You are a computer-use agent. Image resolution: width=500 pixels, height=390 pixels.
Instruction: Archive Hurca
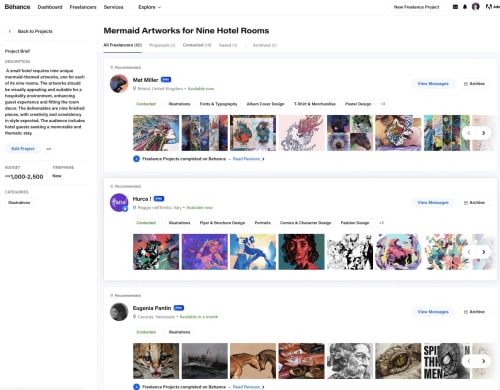pyautogui.click(x=474, y=203)
